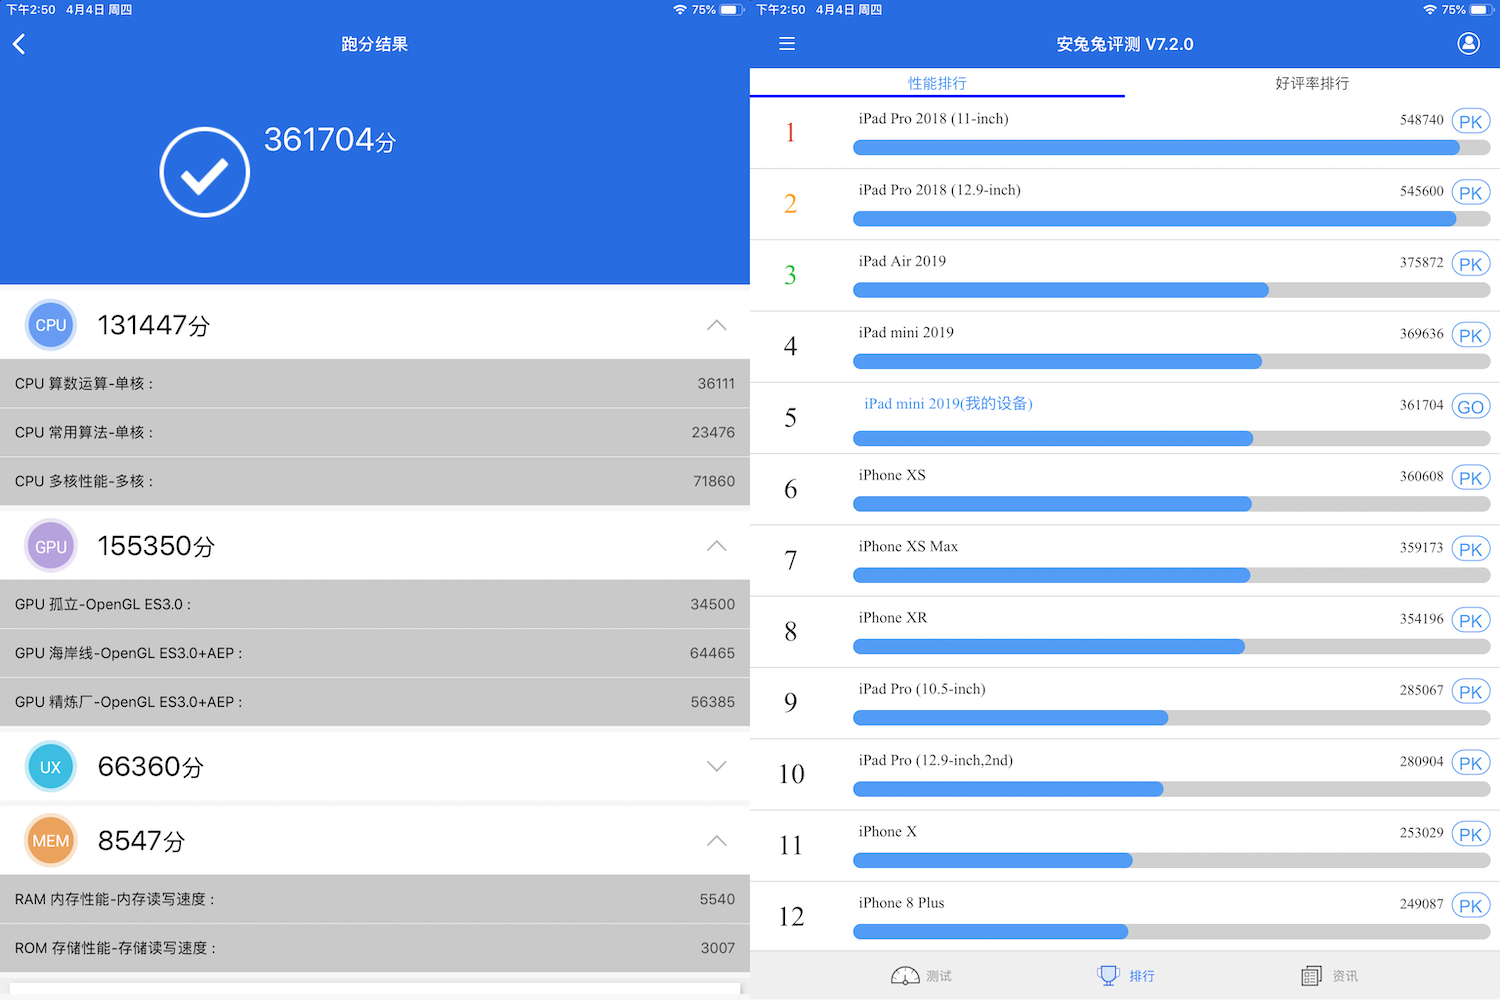This screenshot has height=1000, width=1500.
Task: Open the iPad mini 2019(我的设备) link
Action: 946,403
